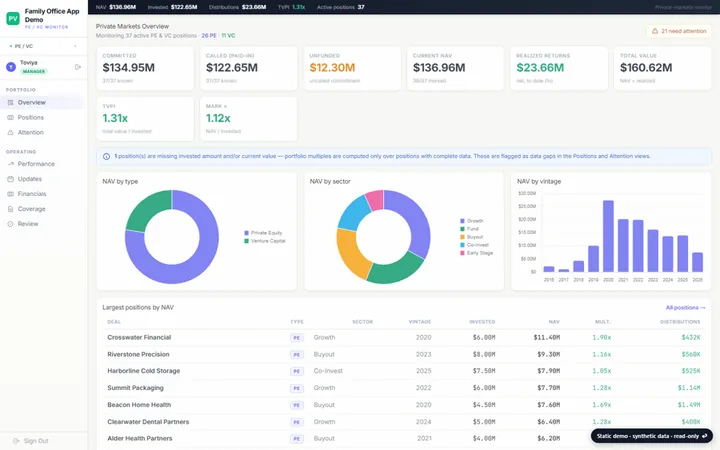Open the Overview page

tap(44, 102)
